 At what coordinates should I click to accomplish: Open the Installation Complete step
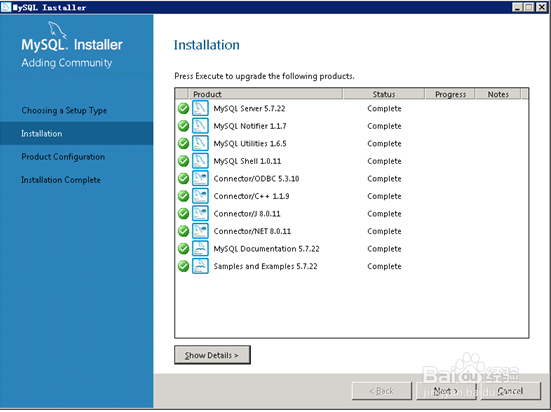click(61, 180)
